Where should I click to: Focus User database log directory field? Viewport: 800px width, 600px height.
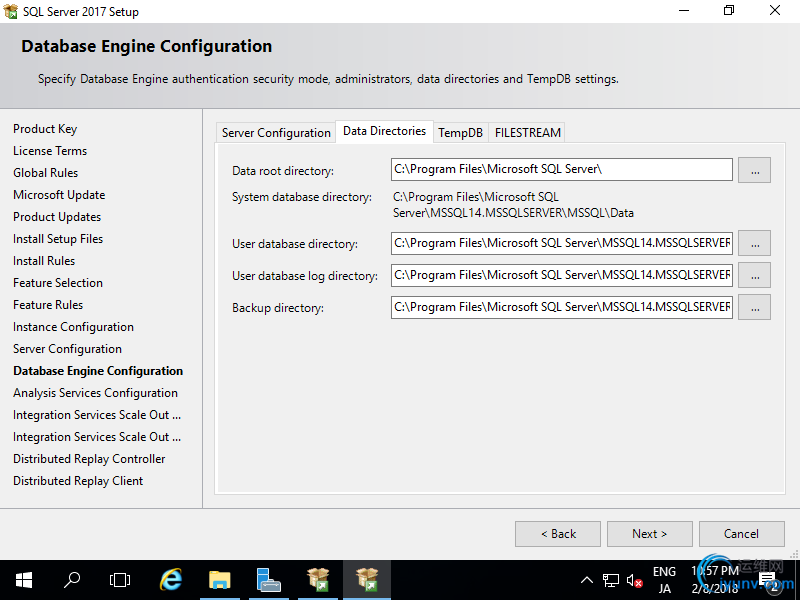coord(562,276)
